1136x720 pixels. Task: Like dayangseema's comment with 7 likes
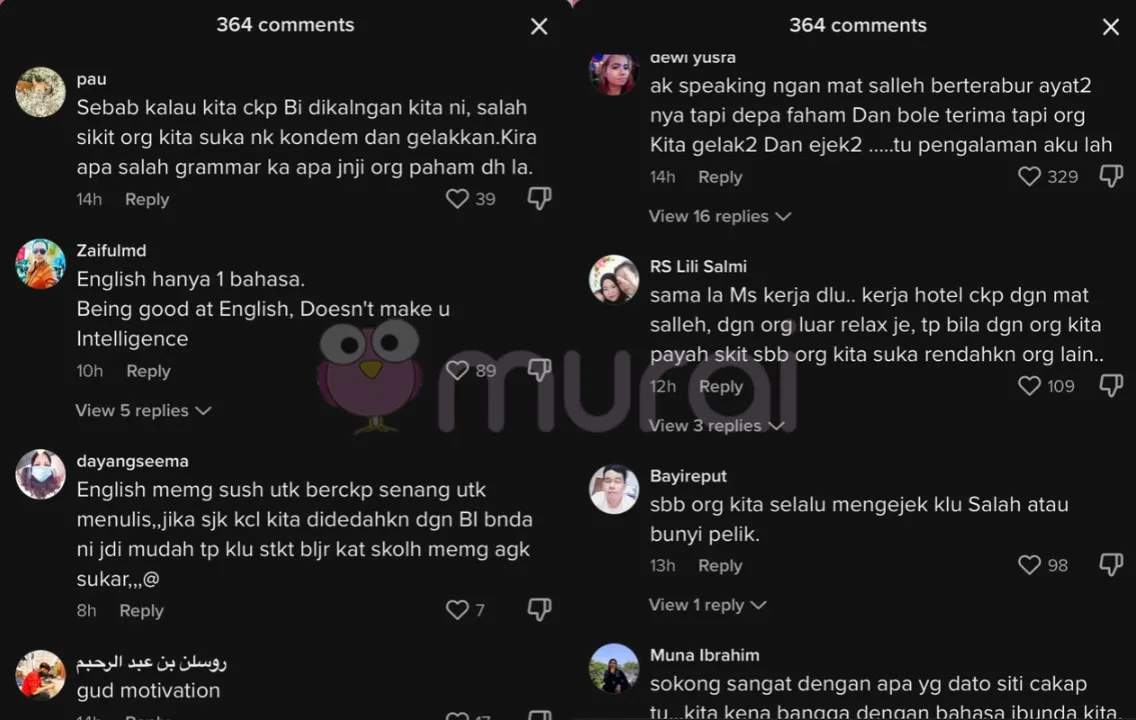click(x=457, y=610)
